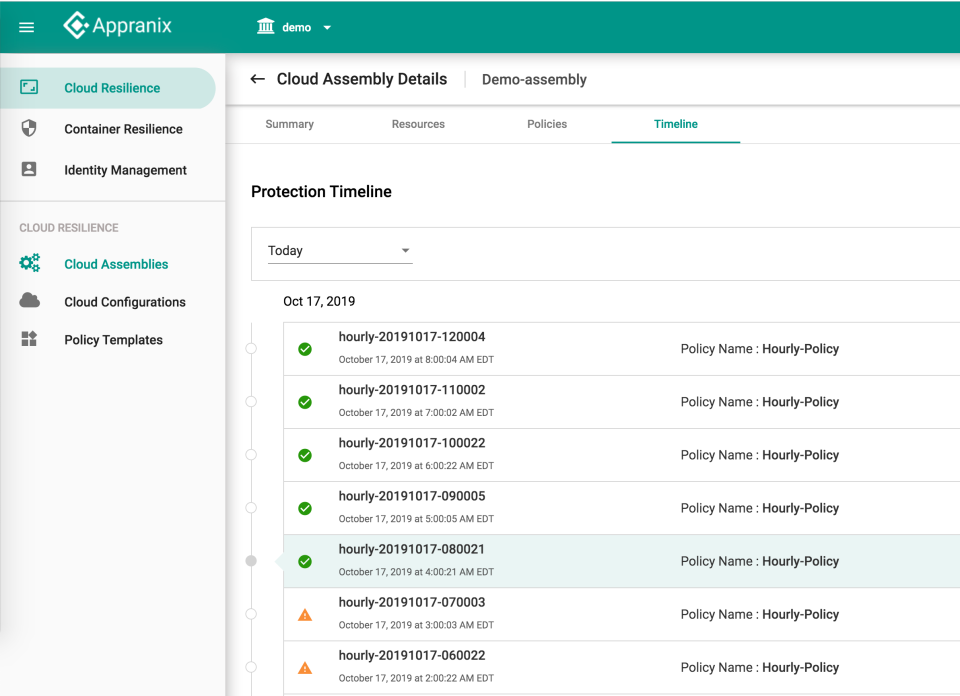Click the back arrow on Cloud Assembly Details

pyautogui.click(x=258, y=79)
